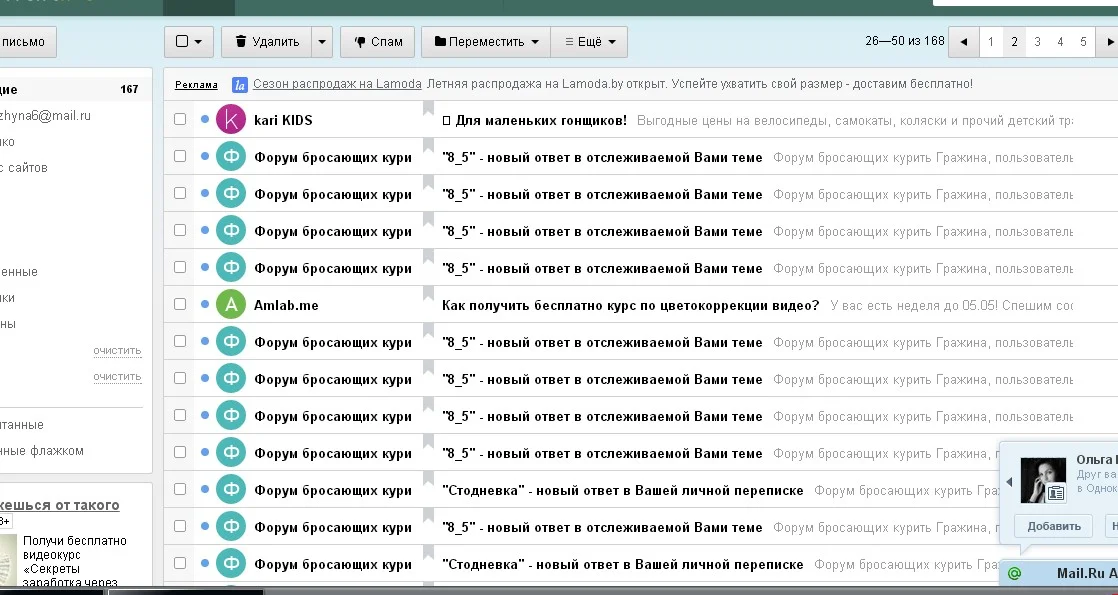Click the Mail.Ru Agent icon at bottom right
This screenshot has width=1118, height=595.
coord(1014,573)
